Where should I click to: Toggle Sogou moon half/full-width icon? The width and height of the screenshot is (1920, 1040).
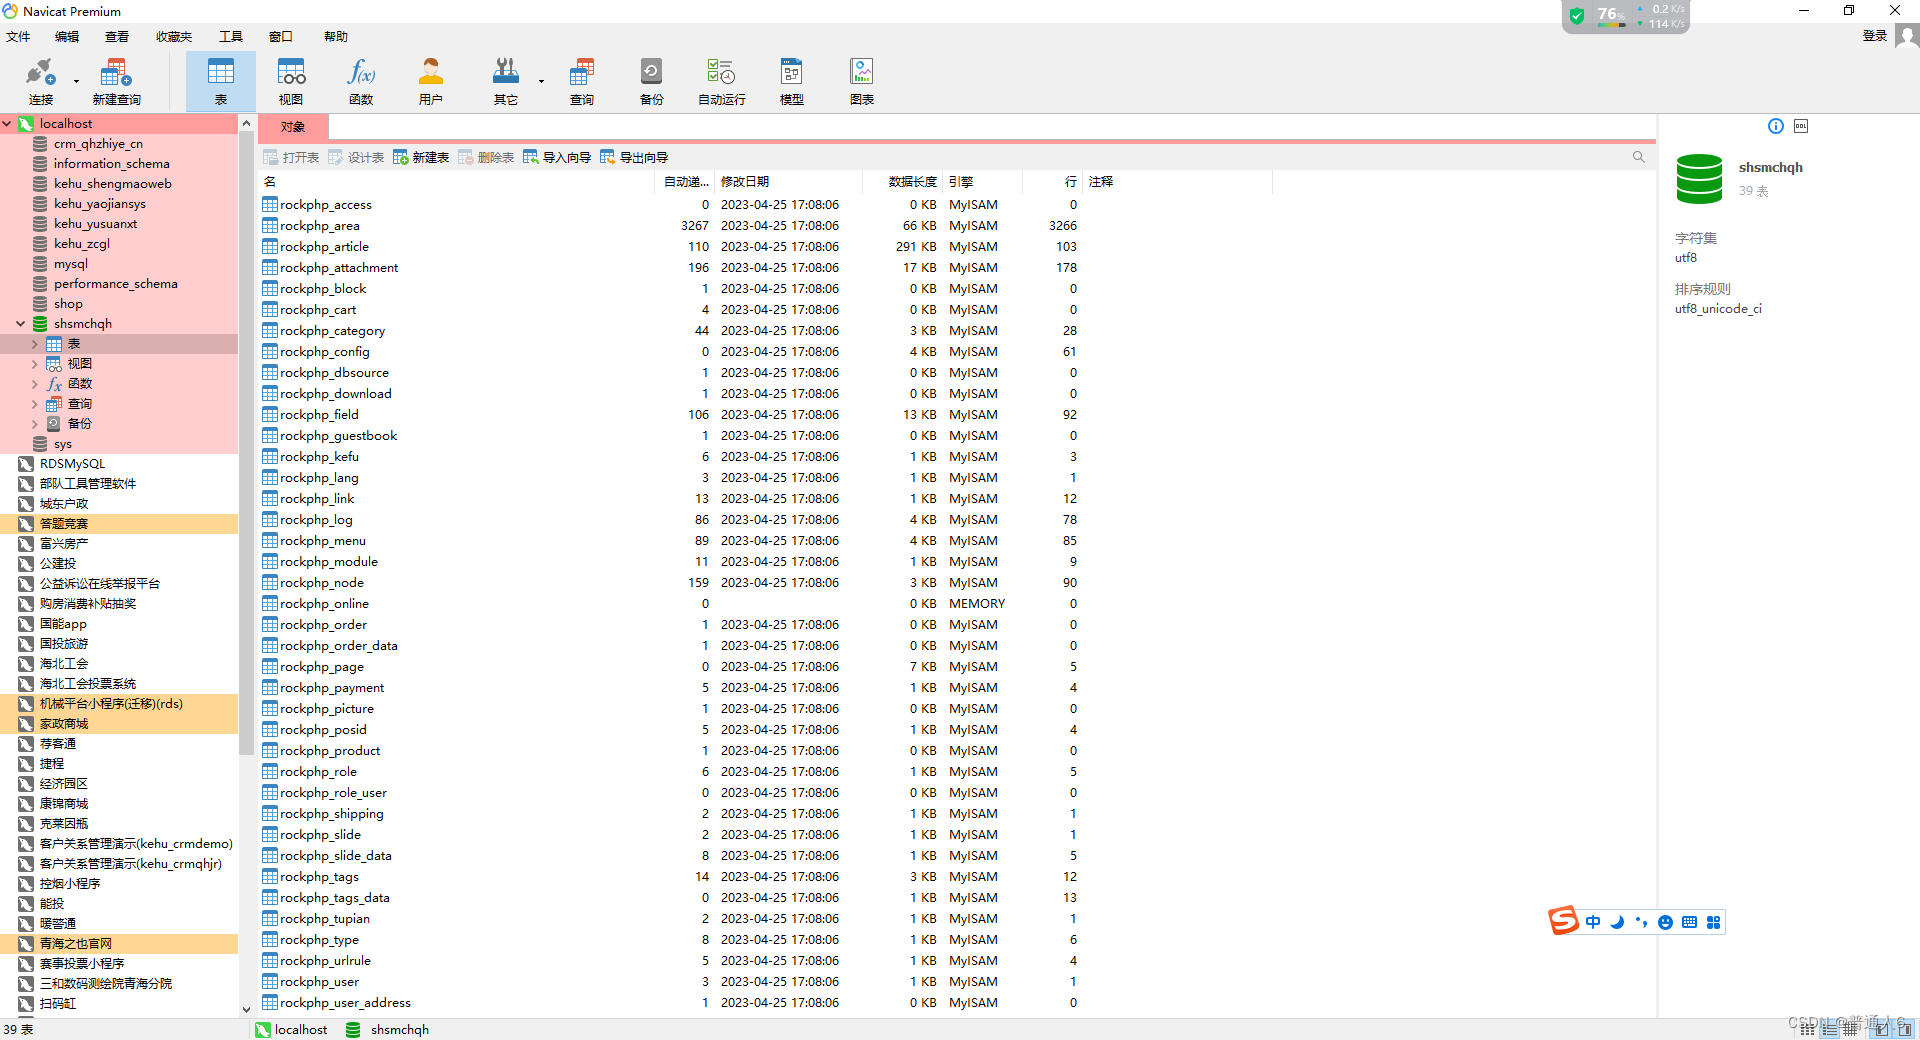pyautogui.click(x=1617, y=922)
